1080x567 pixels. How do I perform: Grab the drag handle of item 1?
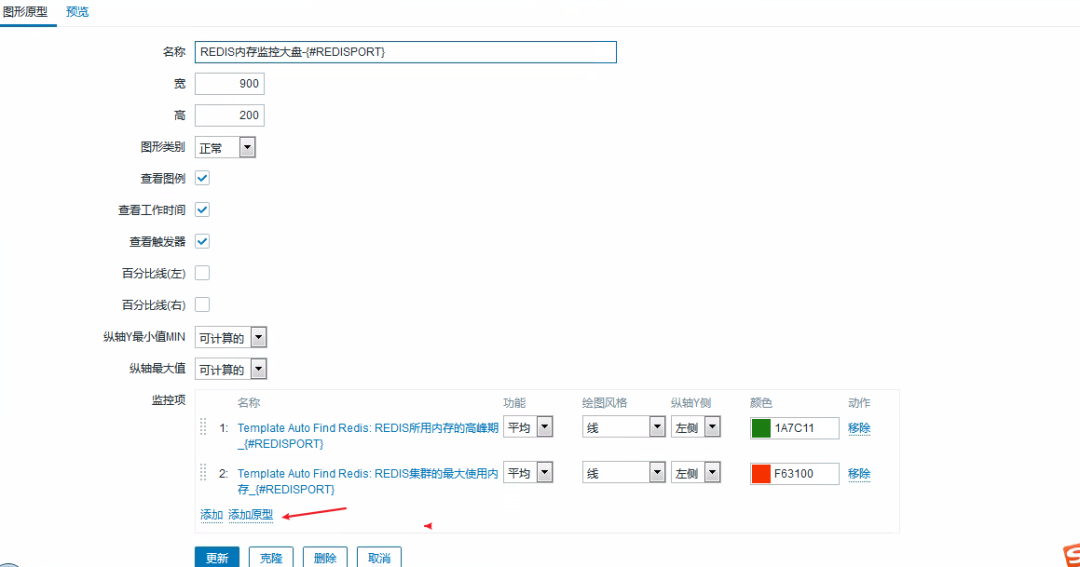[203, 426]
